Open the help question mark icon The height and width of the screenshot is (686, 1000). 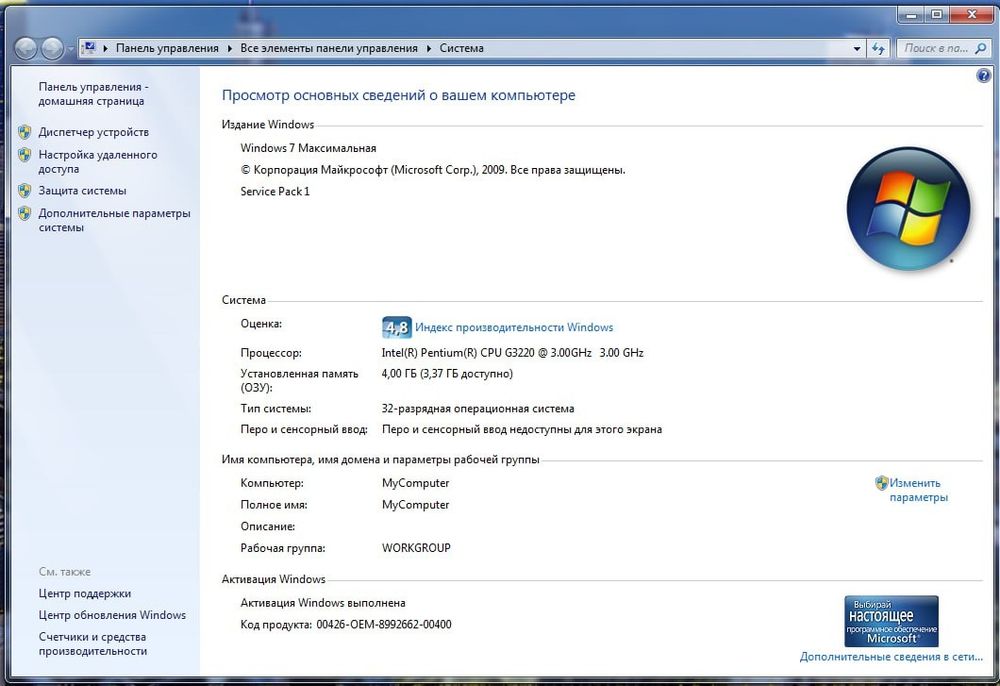point(983,76)
